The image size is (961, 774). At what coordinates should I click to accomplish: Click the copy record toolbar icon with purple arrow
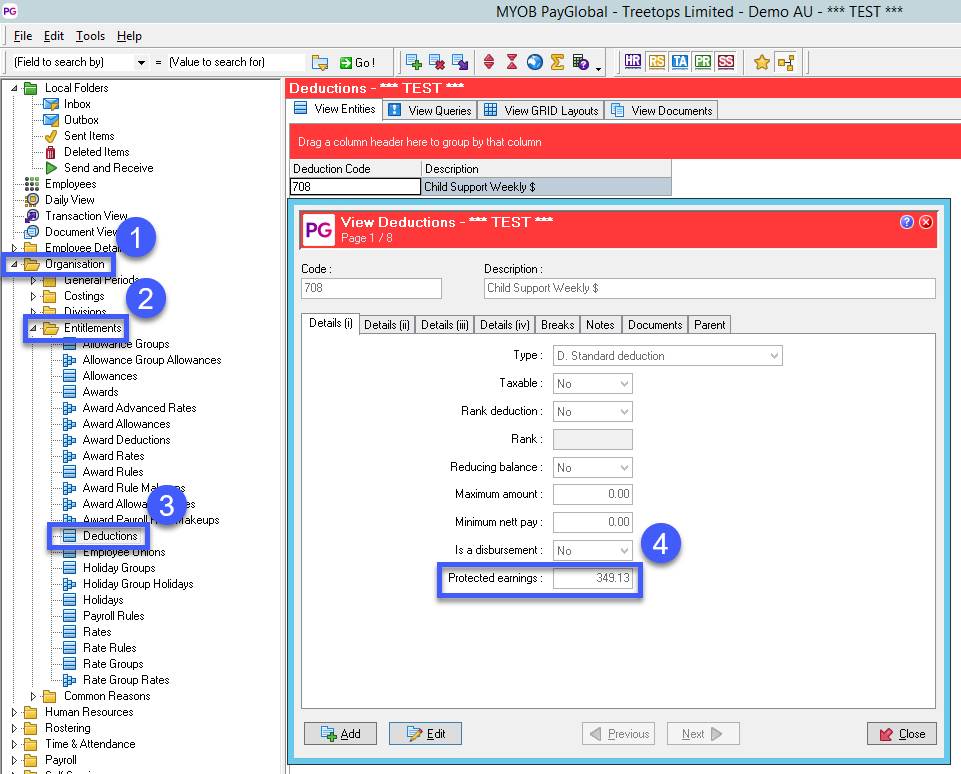460,62
